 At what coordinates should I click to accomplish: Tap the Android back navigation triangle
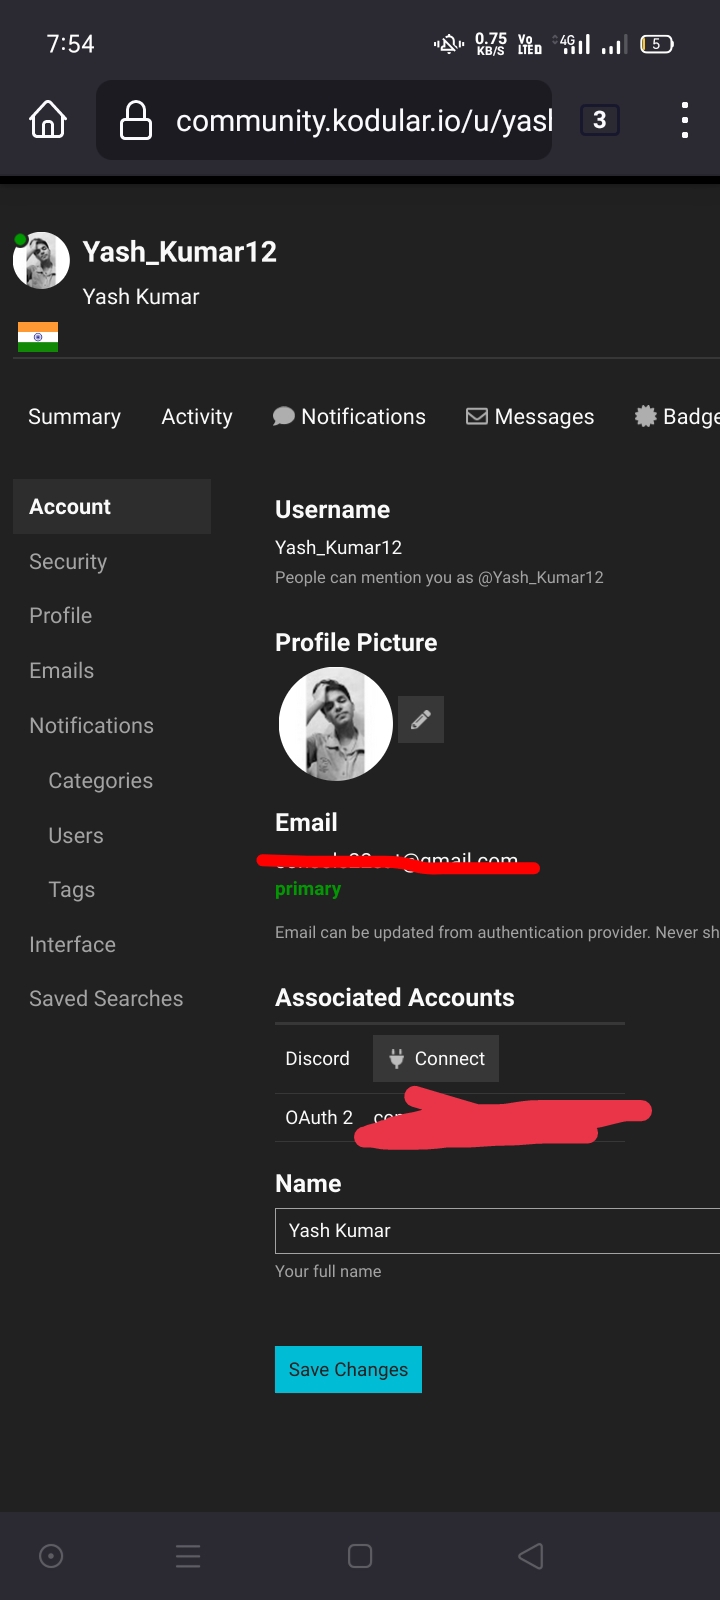(531, 1556)
